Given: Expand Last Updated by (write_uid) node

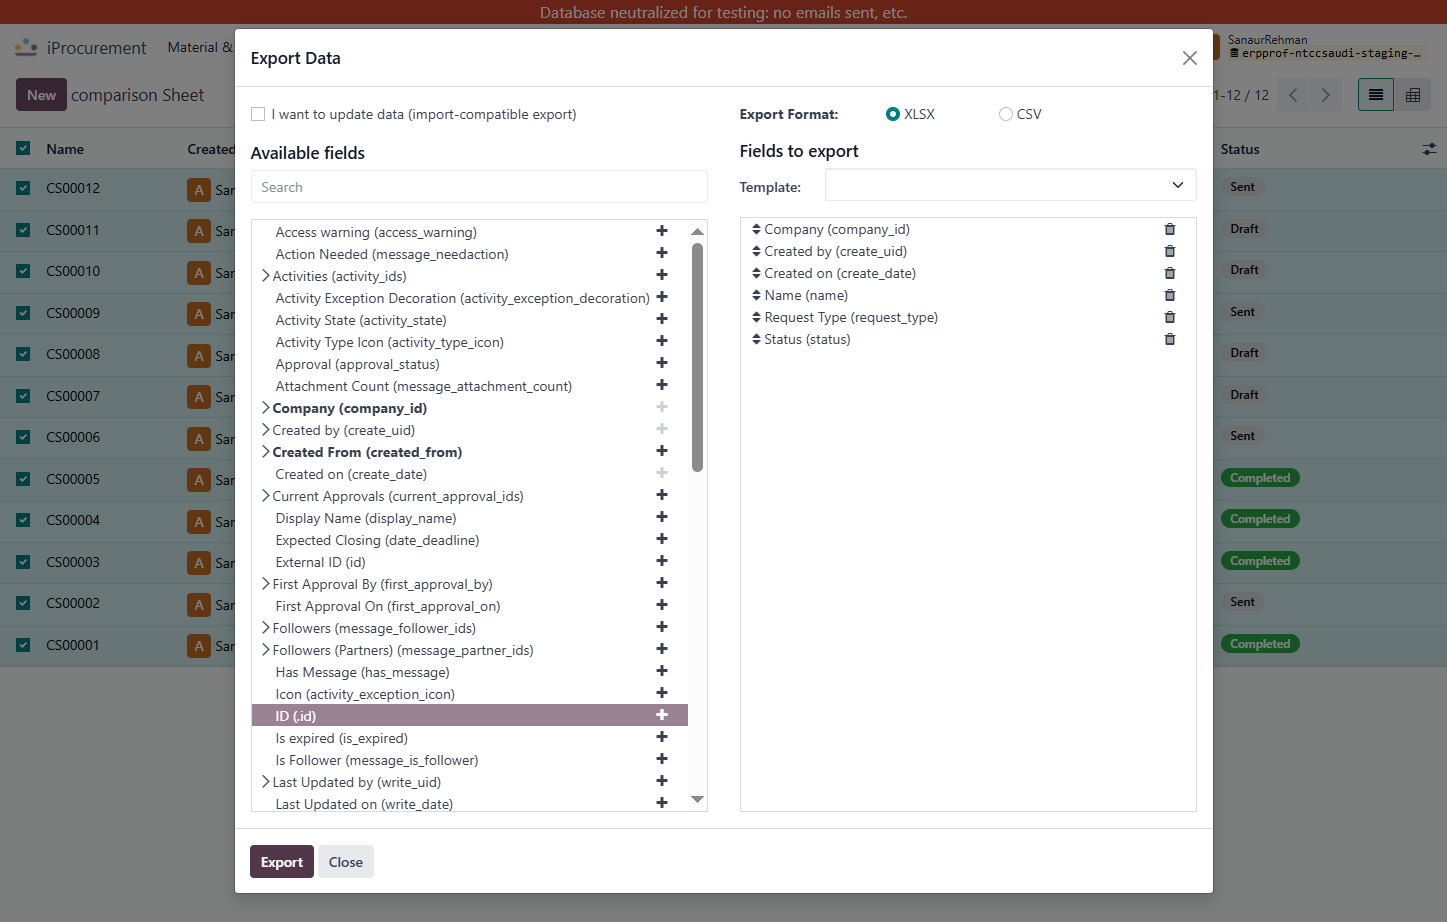Looking at the screenshot, I should pyautogui.click(x=265, y=782).
